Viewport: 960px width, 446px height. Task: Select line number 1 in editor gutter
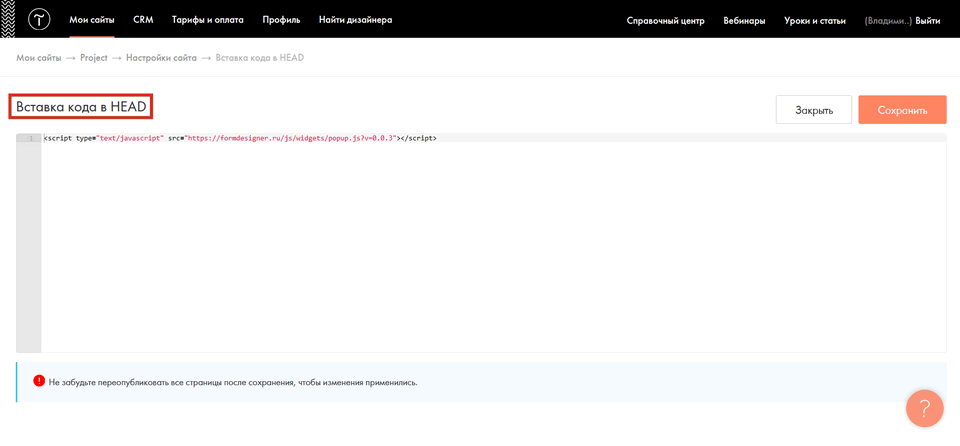click(30, 137)
